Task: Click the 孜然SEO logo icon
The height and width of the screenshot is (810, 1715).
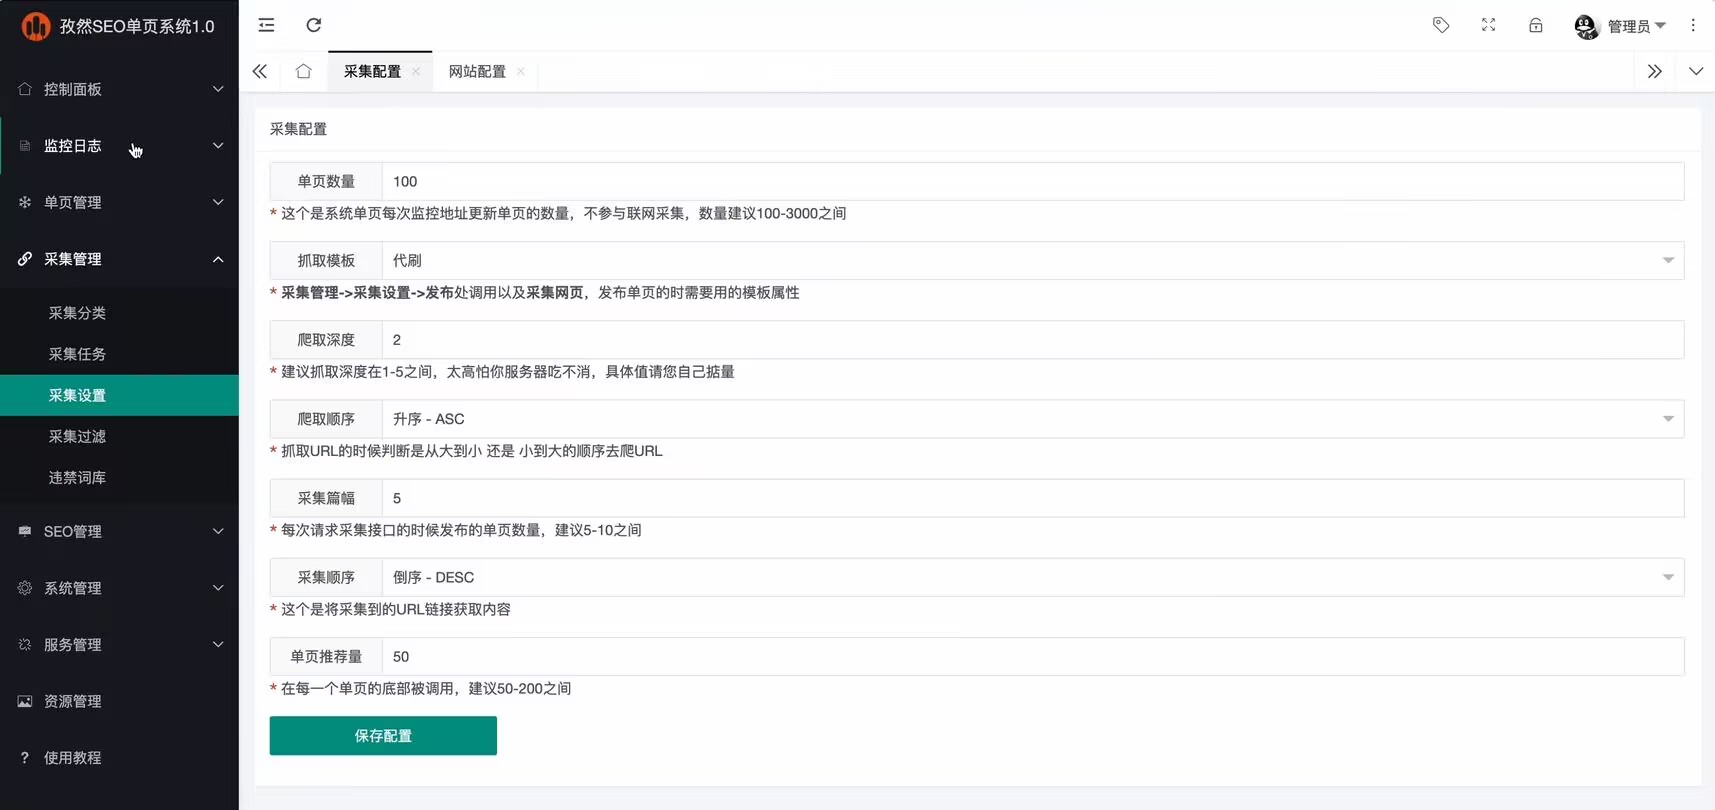Action: [x=36, y=26]
